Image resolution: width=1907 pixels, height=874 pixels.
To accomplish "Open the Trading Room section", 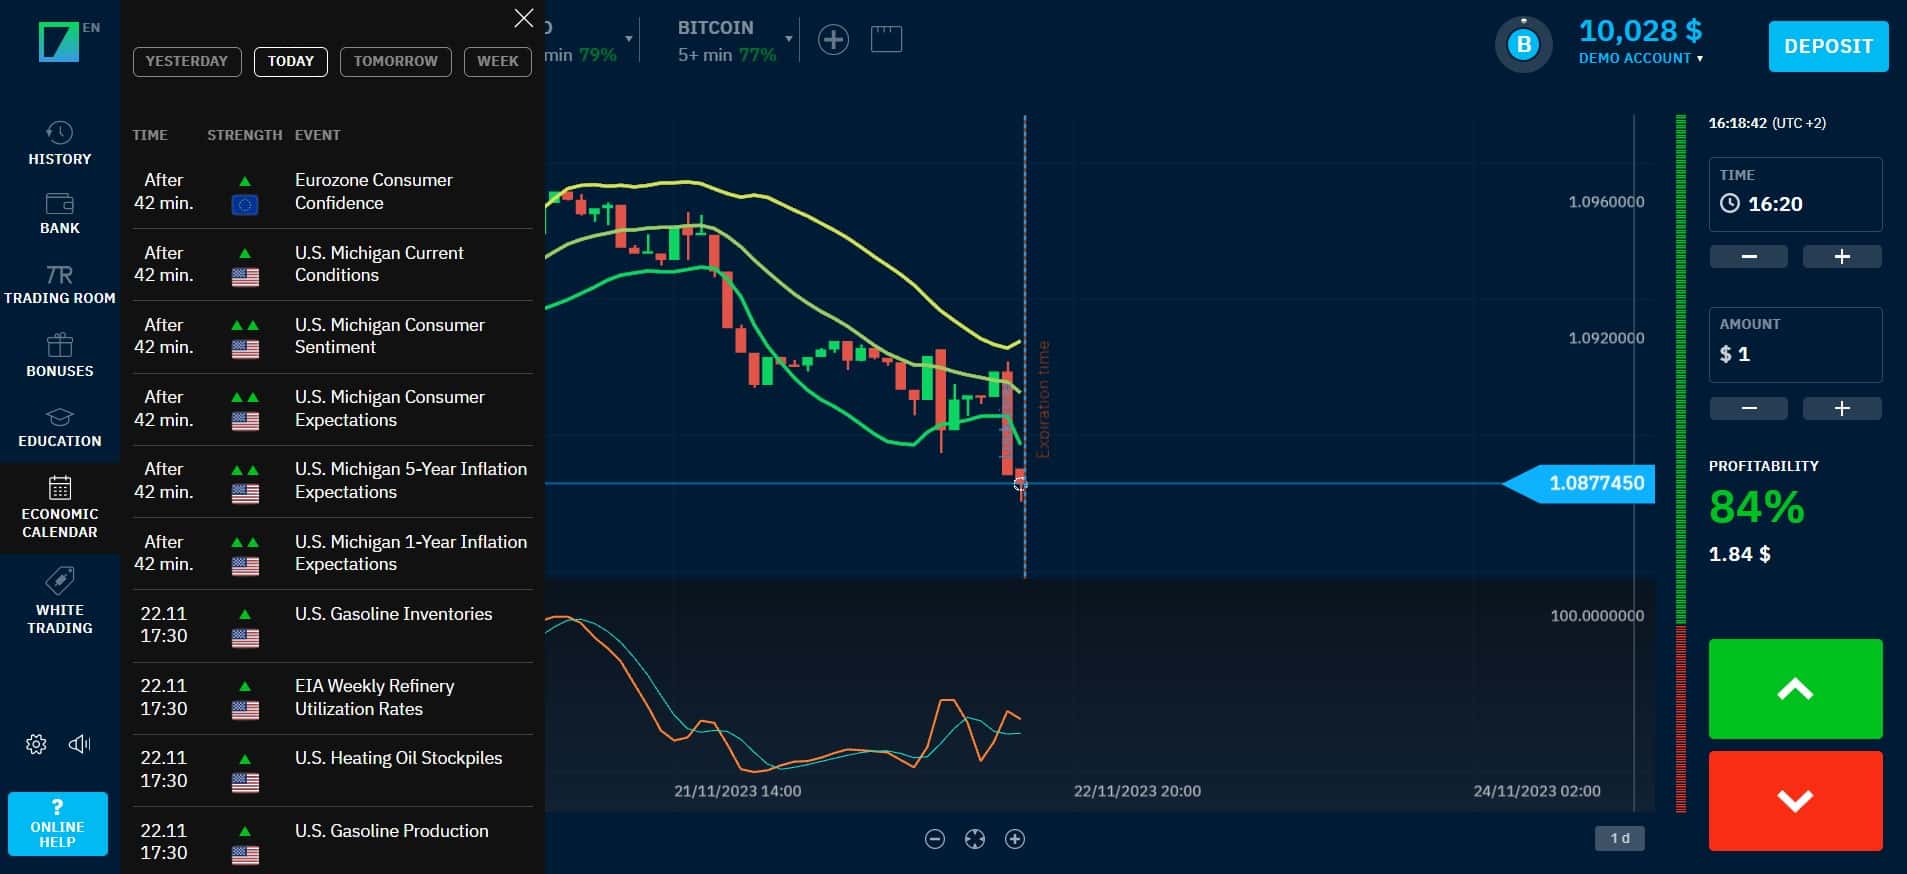I will tap(59, 284).
